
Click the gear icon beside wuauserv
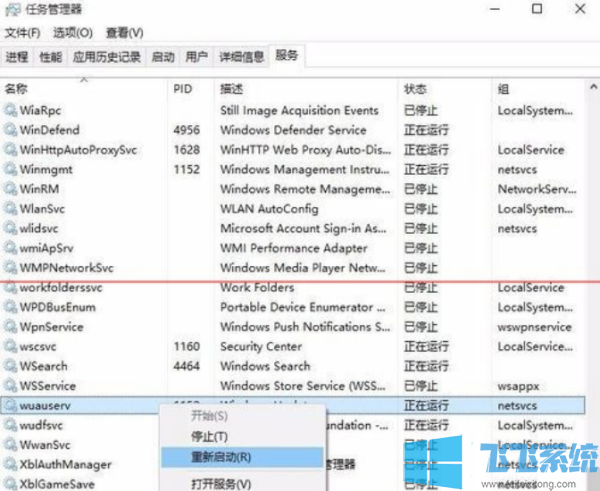pyautogui.click(x=10, y=406)
